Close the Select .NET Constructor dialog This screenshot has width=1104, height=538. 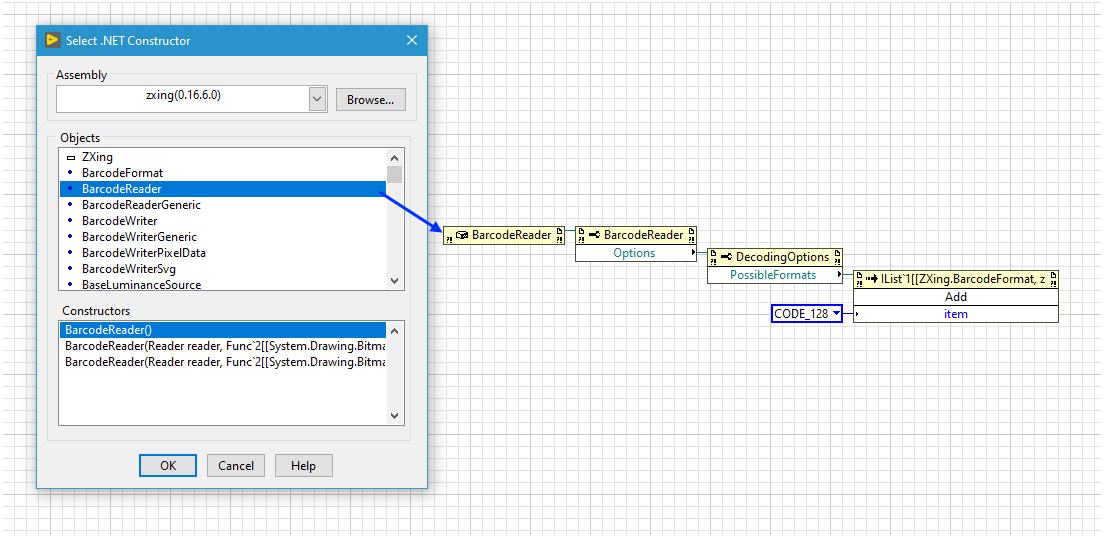(411, 40)
